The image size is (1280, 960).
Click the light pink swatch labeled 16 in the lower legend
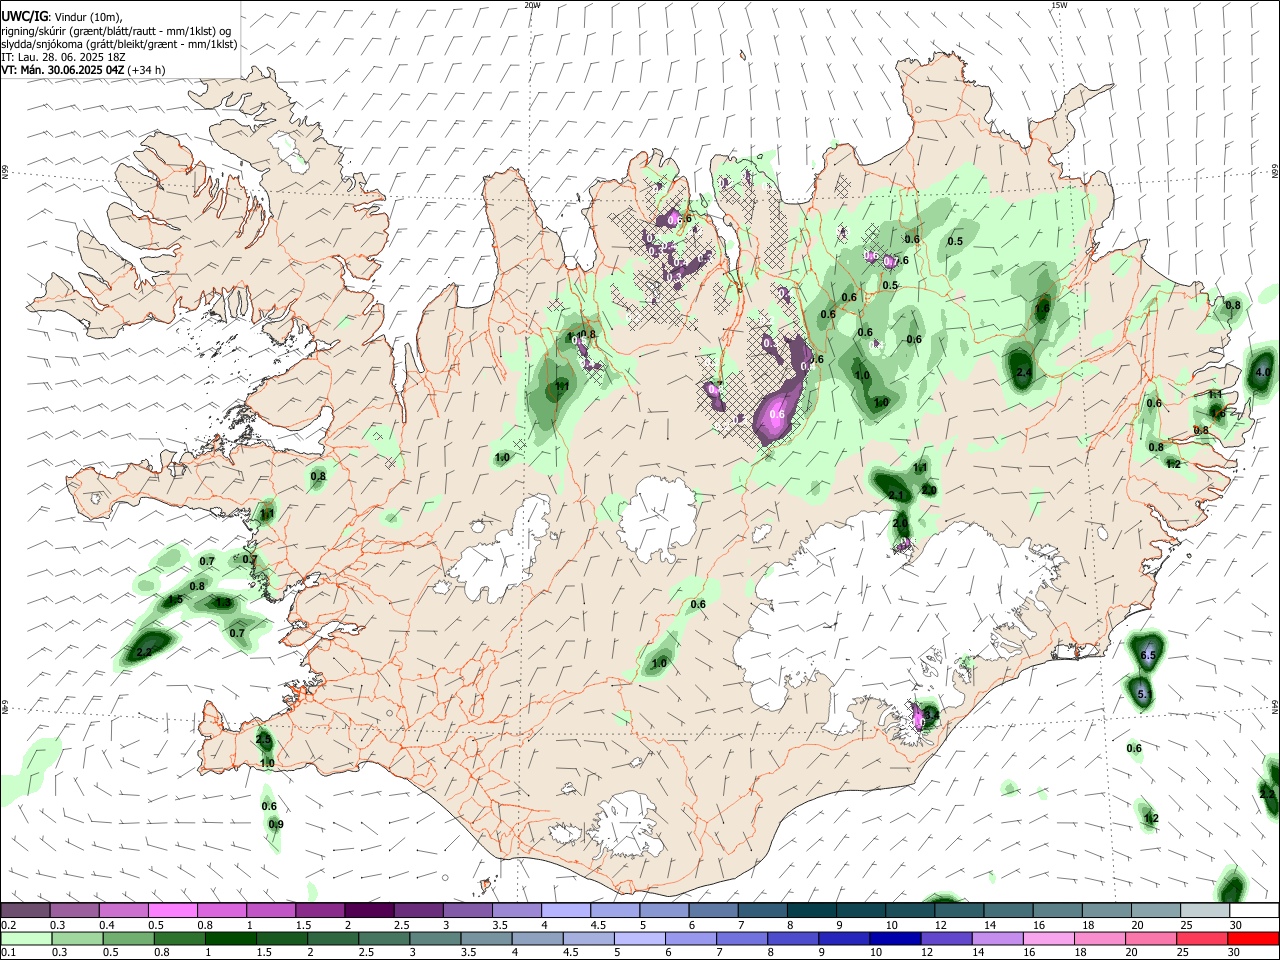1047,938
